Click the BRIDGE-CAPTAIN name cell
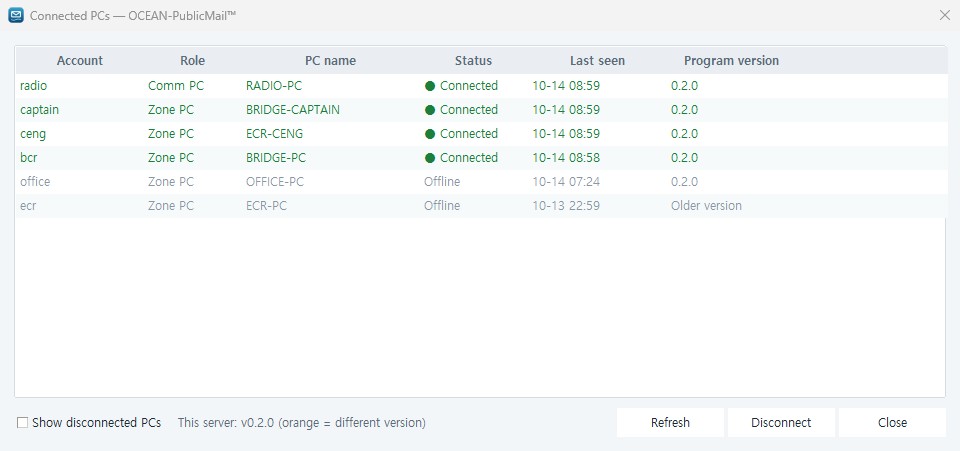Screen dimensions: 960x451 click(x=293, y=110)
